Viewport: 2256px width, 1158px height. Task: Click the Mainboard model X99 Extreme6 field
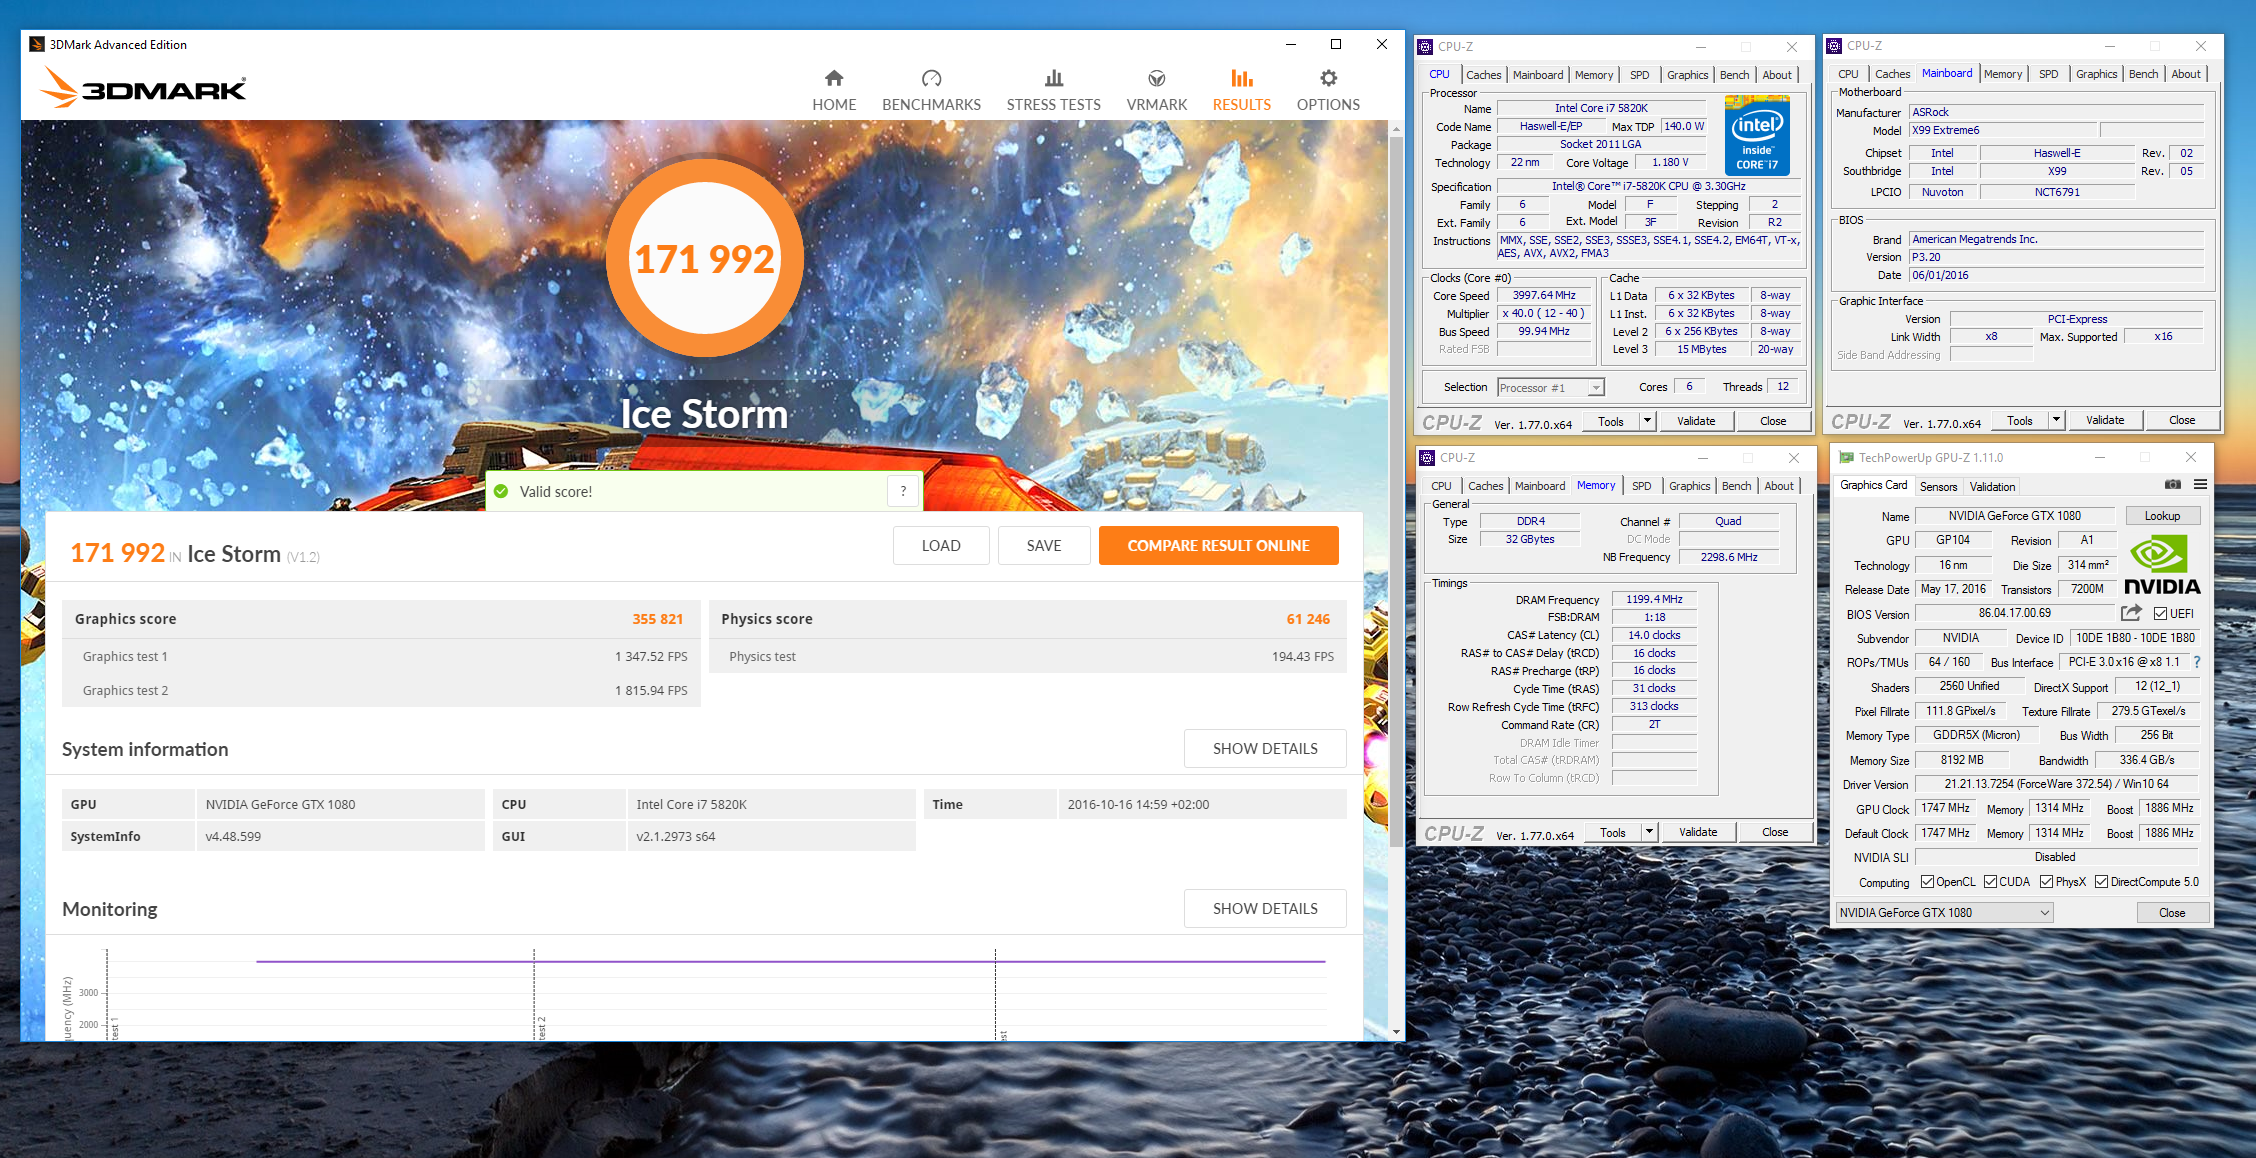click(x=2002, y=130)
